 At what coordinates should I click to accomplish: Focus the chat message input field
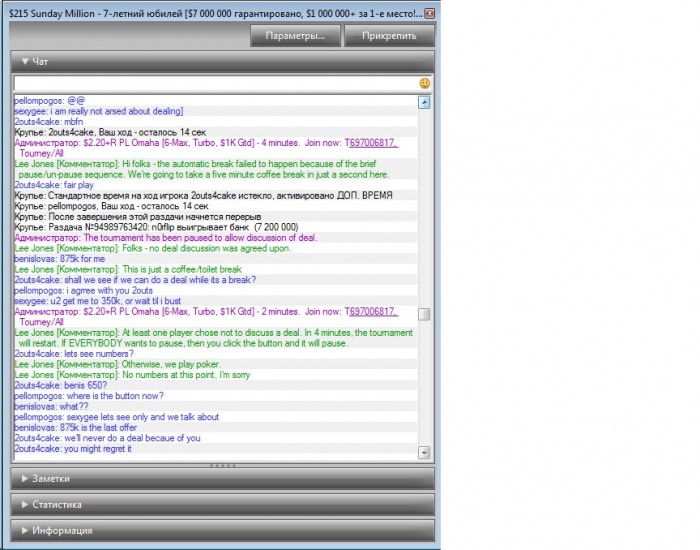click(x=216, y=83)
